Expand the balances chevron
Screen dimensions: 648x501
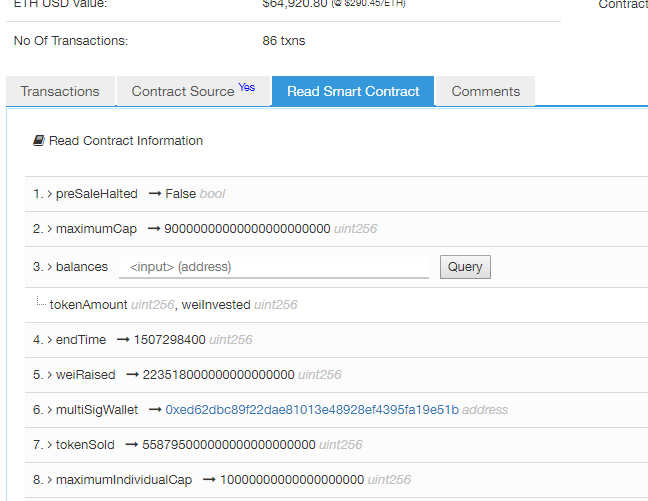50,267
